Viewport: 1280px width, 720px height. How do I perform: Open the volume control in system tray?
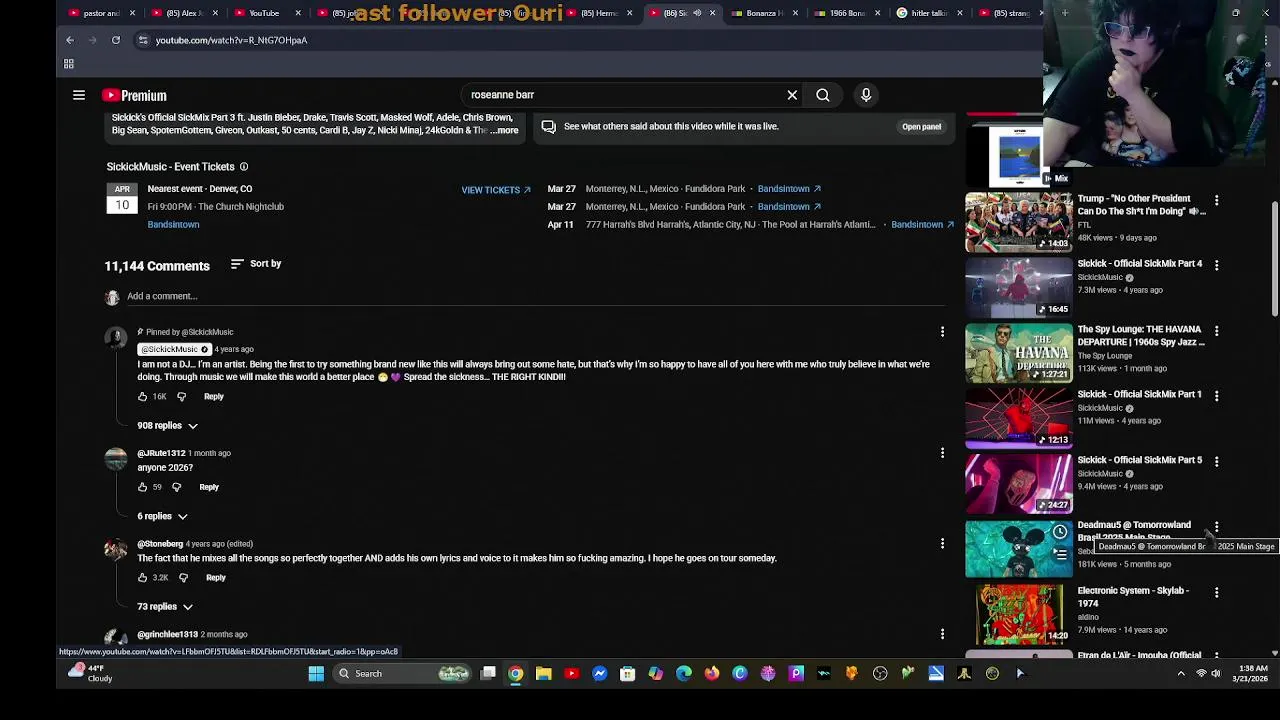pyautogui.click(x=1216, y=674)
